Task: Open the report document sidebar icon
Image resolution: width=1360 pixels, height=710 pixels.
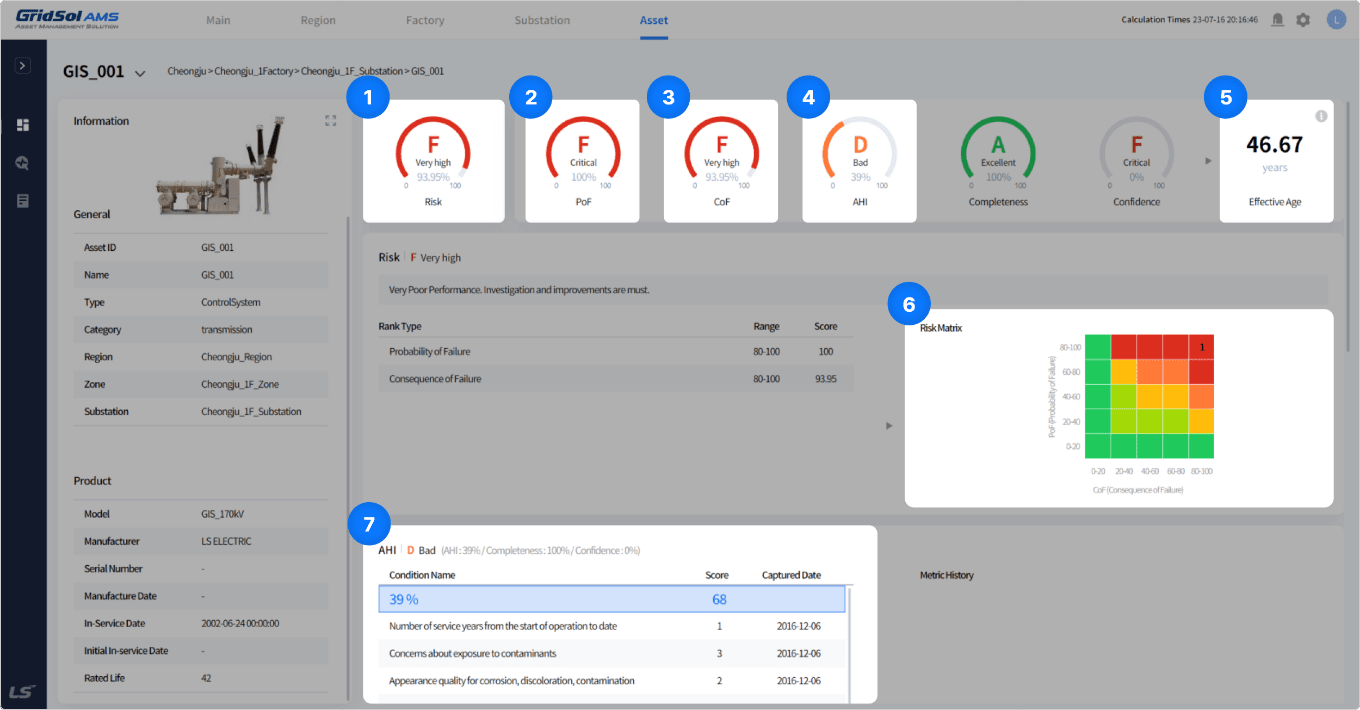Action: [x=23, y=201]
